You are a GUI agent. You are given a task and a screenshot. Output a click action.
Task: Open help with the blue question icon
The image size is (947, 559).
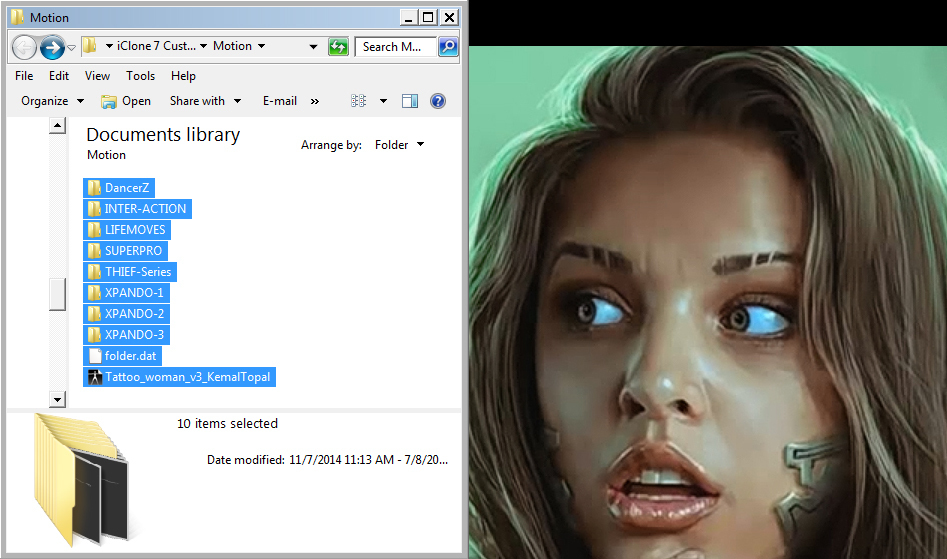438,101
